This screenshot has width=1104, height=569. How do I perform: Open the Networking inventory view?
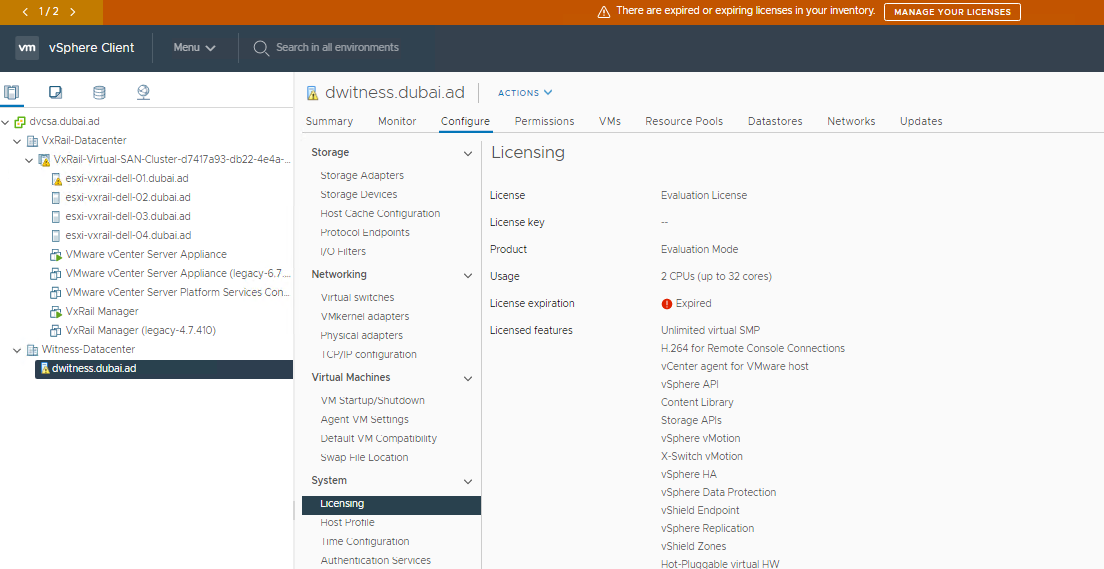tap(143, 92)
